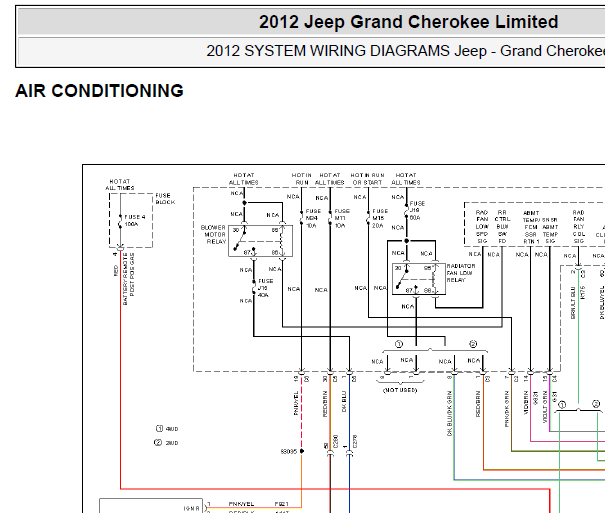The height and width of the screenshot is (513, 605).
Task: Select the "AMBT TEMP/FCM SSR RTN 1" pin label
Action: pos(531,227)
